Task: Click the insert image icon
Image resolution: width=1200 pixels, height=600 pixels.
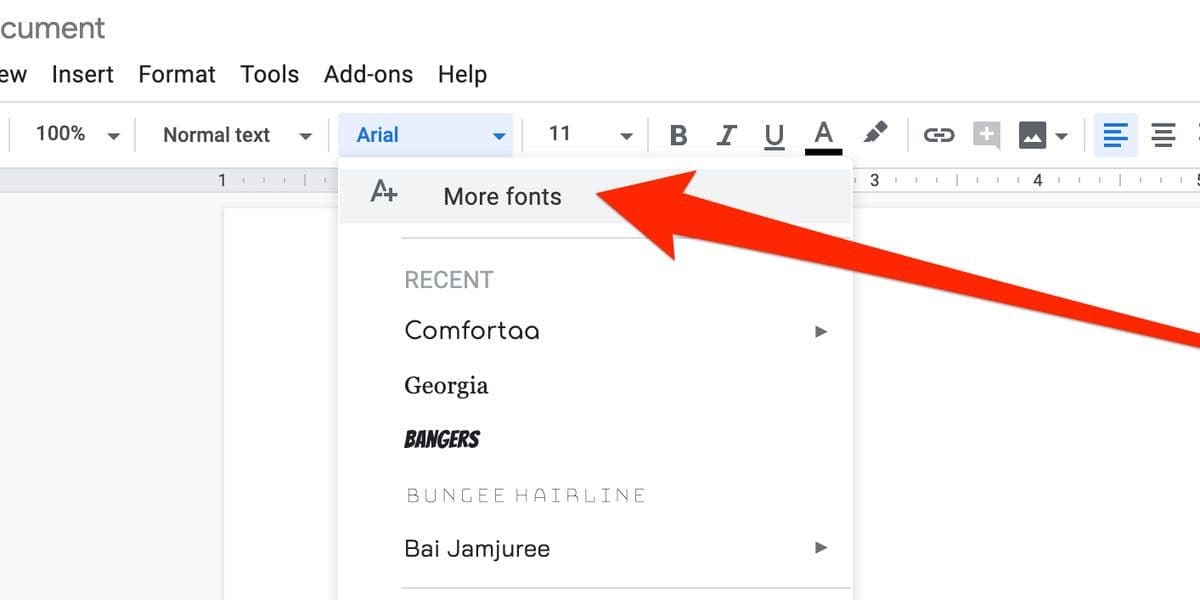Action: [1033, 135]
